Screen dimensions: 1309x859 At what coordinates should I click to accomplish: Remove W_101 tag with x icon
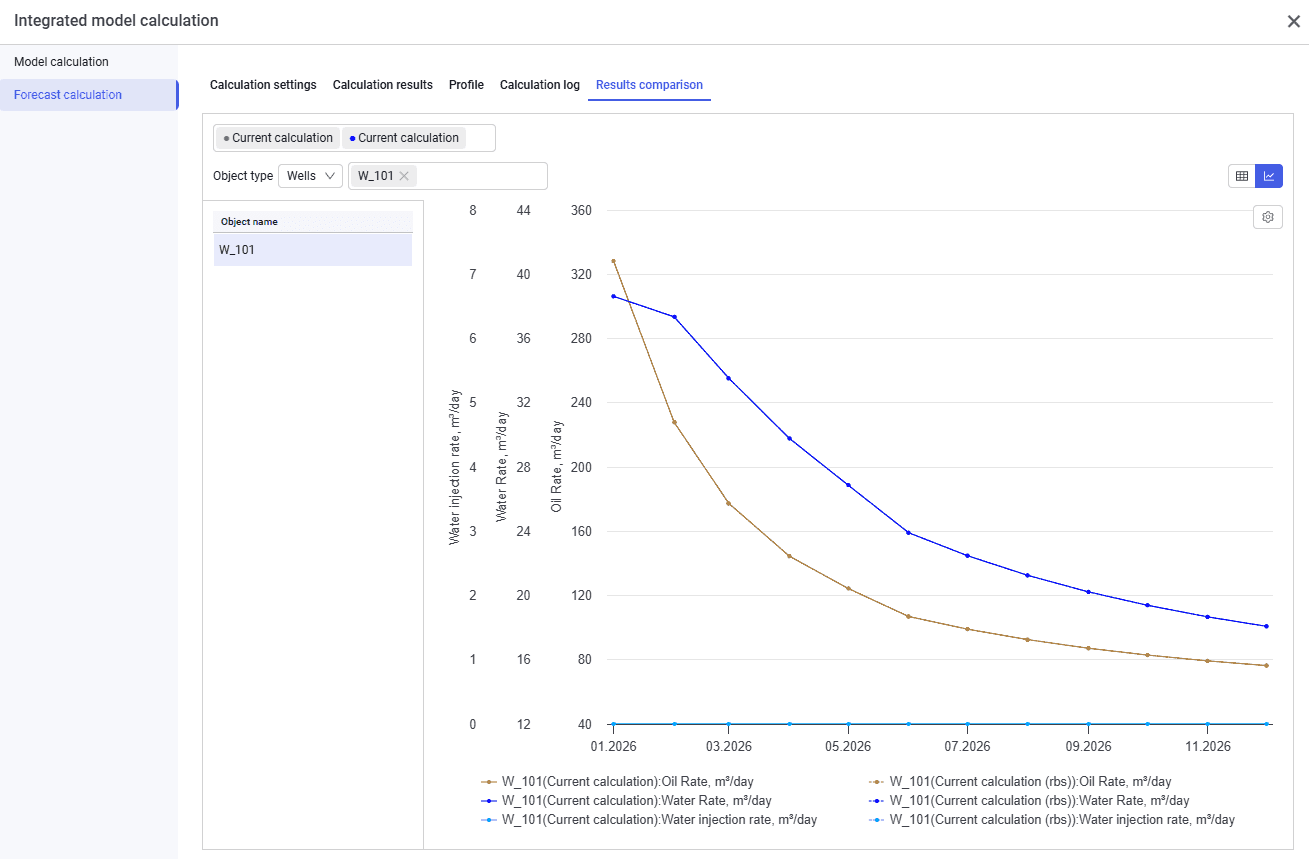[404, 176]
